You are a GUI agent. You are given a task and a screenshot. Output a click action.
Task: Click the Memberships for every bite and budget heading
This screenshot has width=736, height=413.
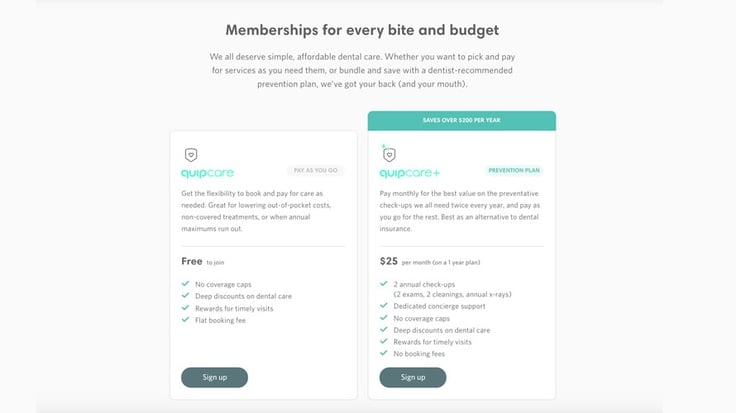coord(362,30)
